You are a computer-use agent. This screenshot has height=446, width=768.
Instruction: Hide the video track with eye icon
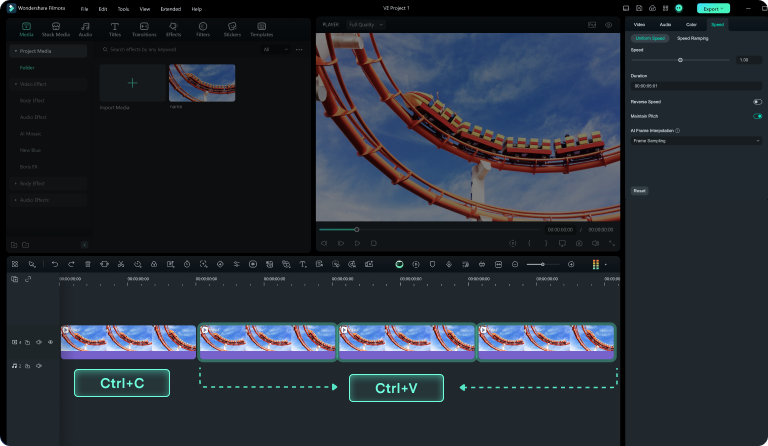point(50,342)
